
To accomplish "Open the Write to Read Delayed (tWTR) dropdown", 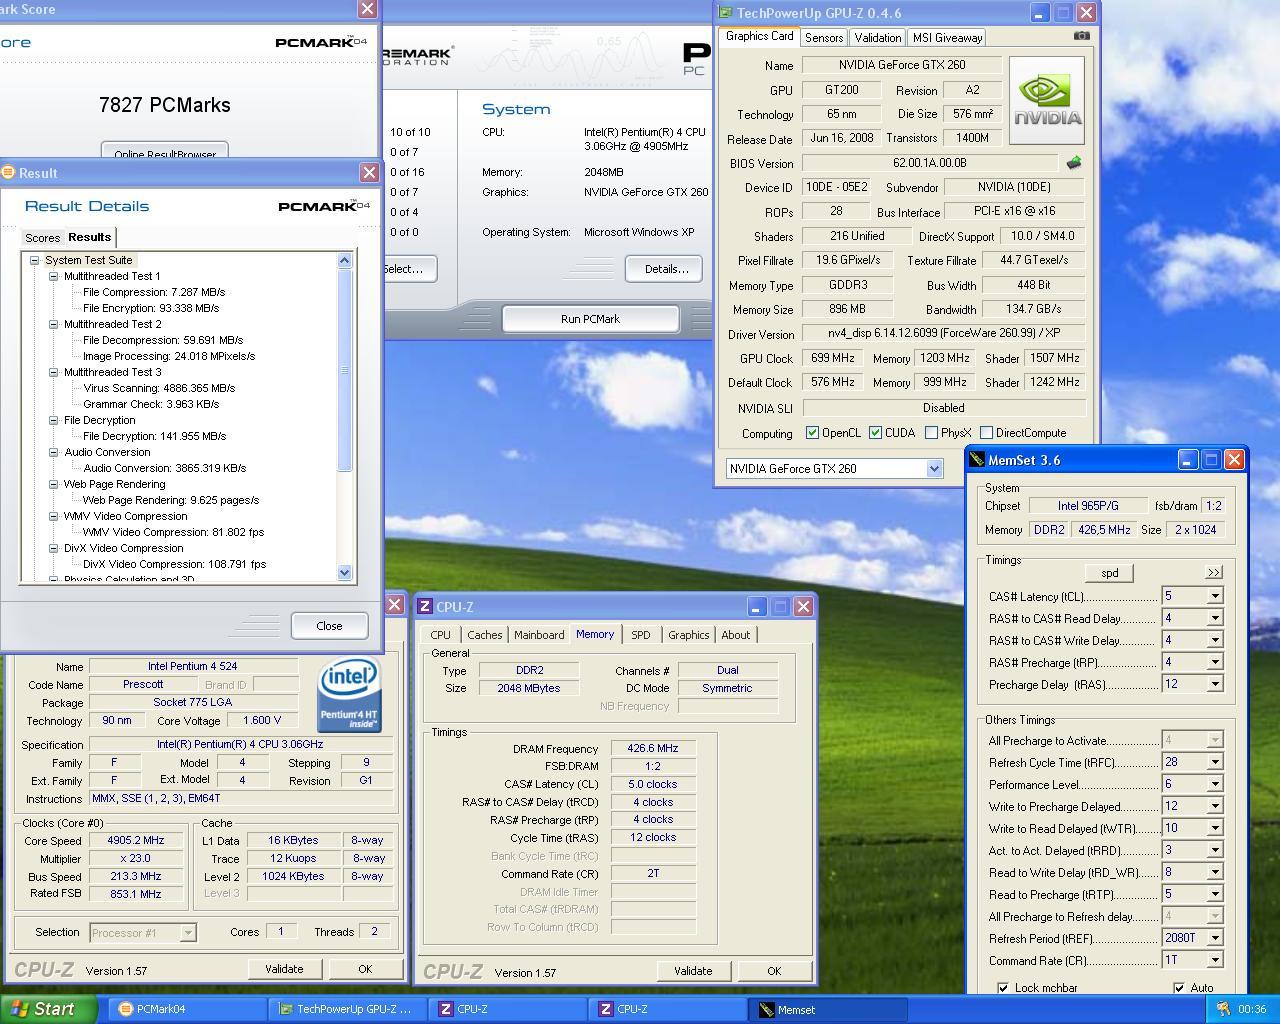I will [1215, 828].
